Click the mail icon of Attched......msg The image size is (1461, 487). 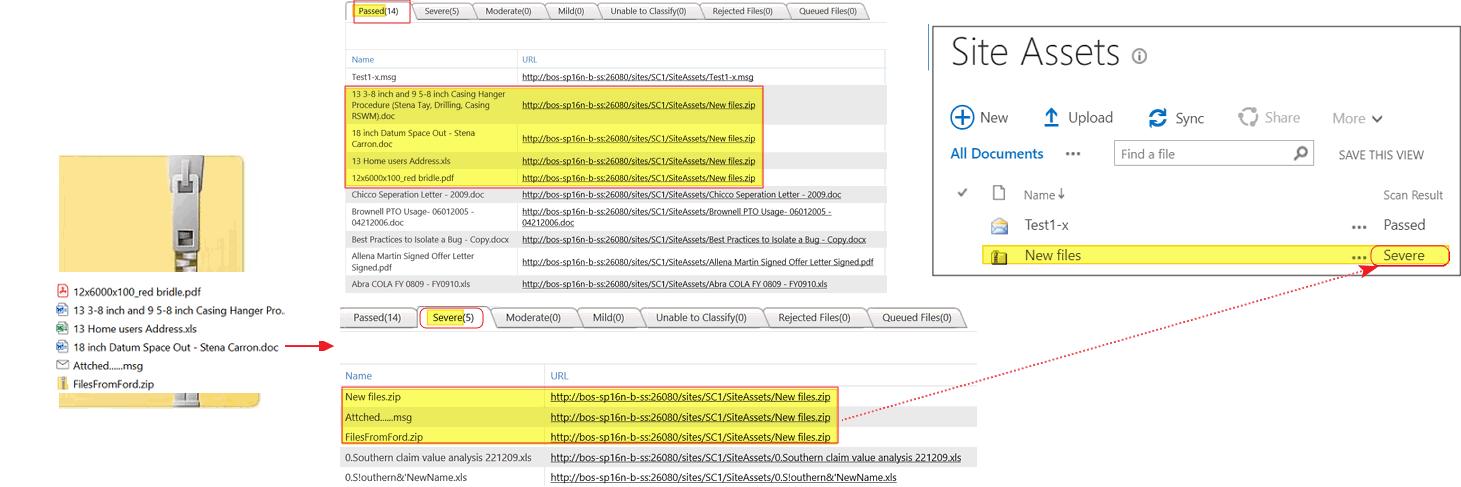coord(63,365)
